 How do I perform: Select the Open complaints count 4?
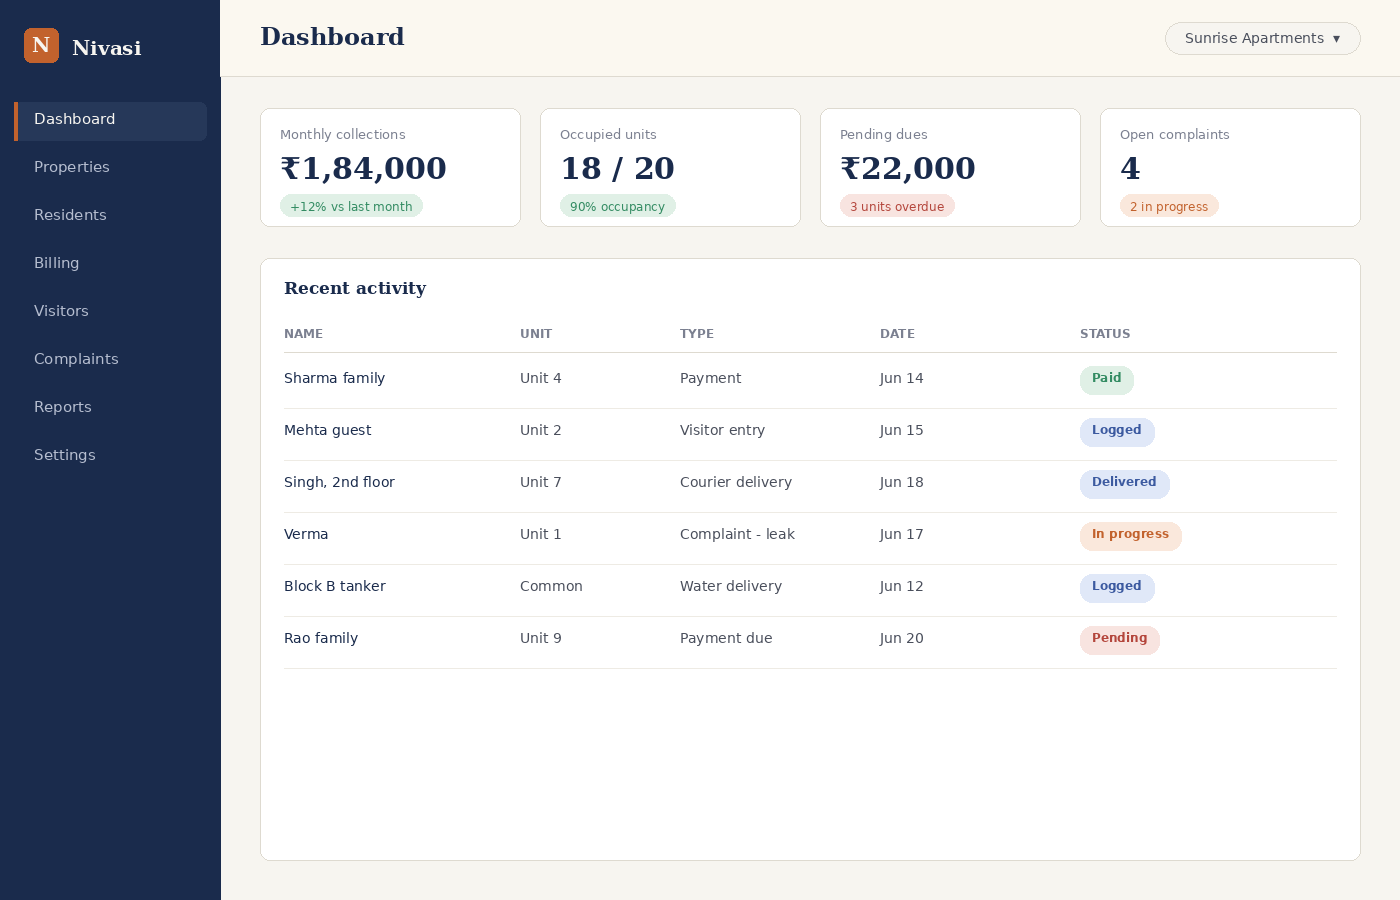(1130, 169)
